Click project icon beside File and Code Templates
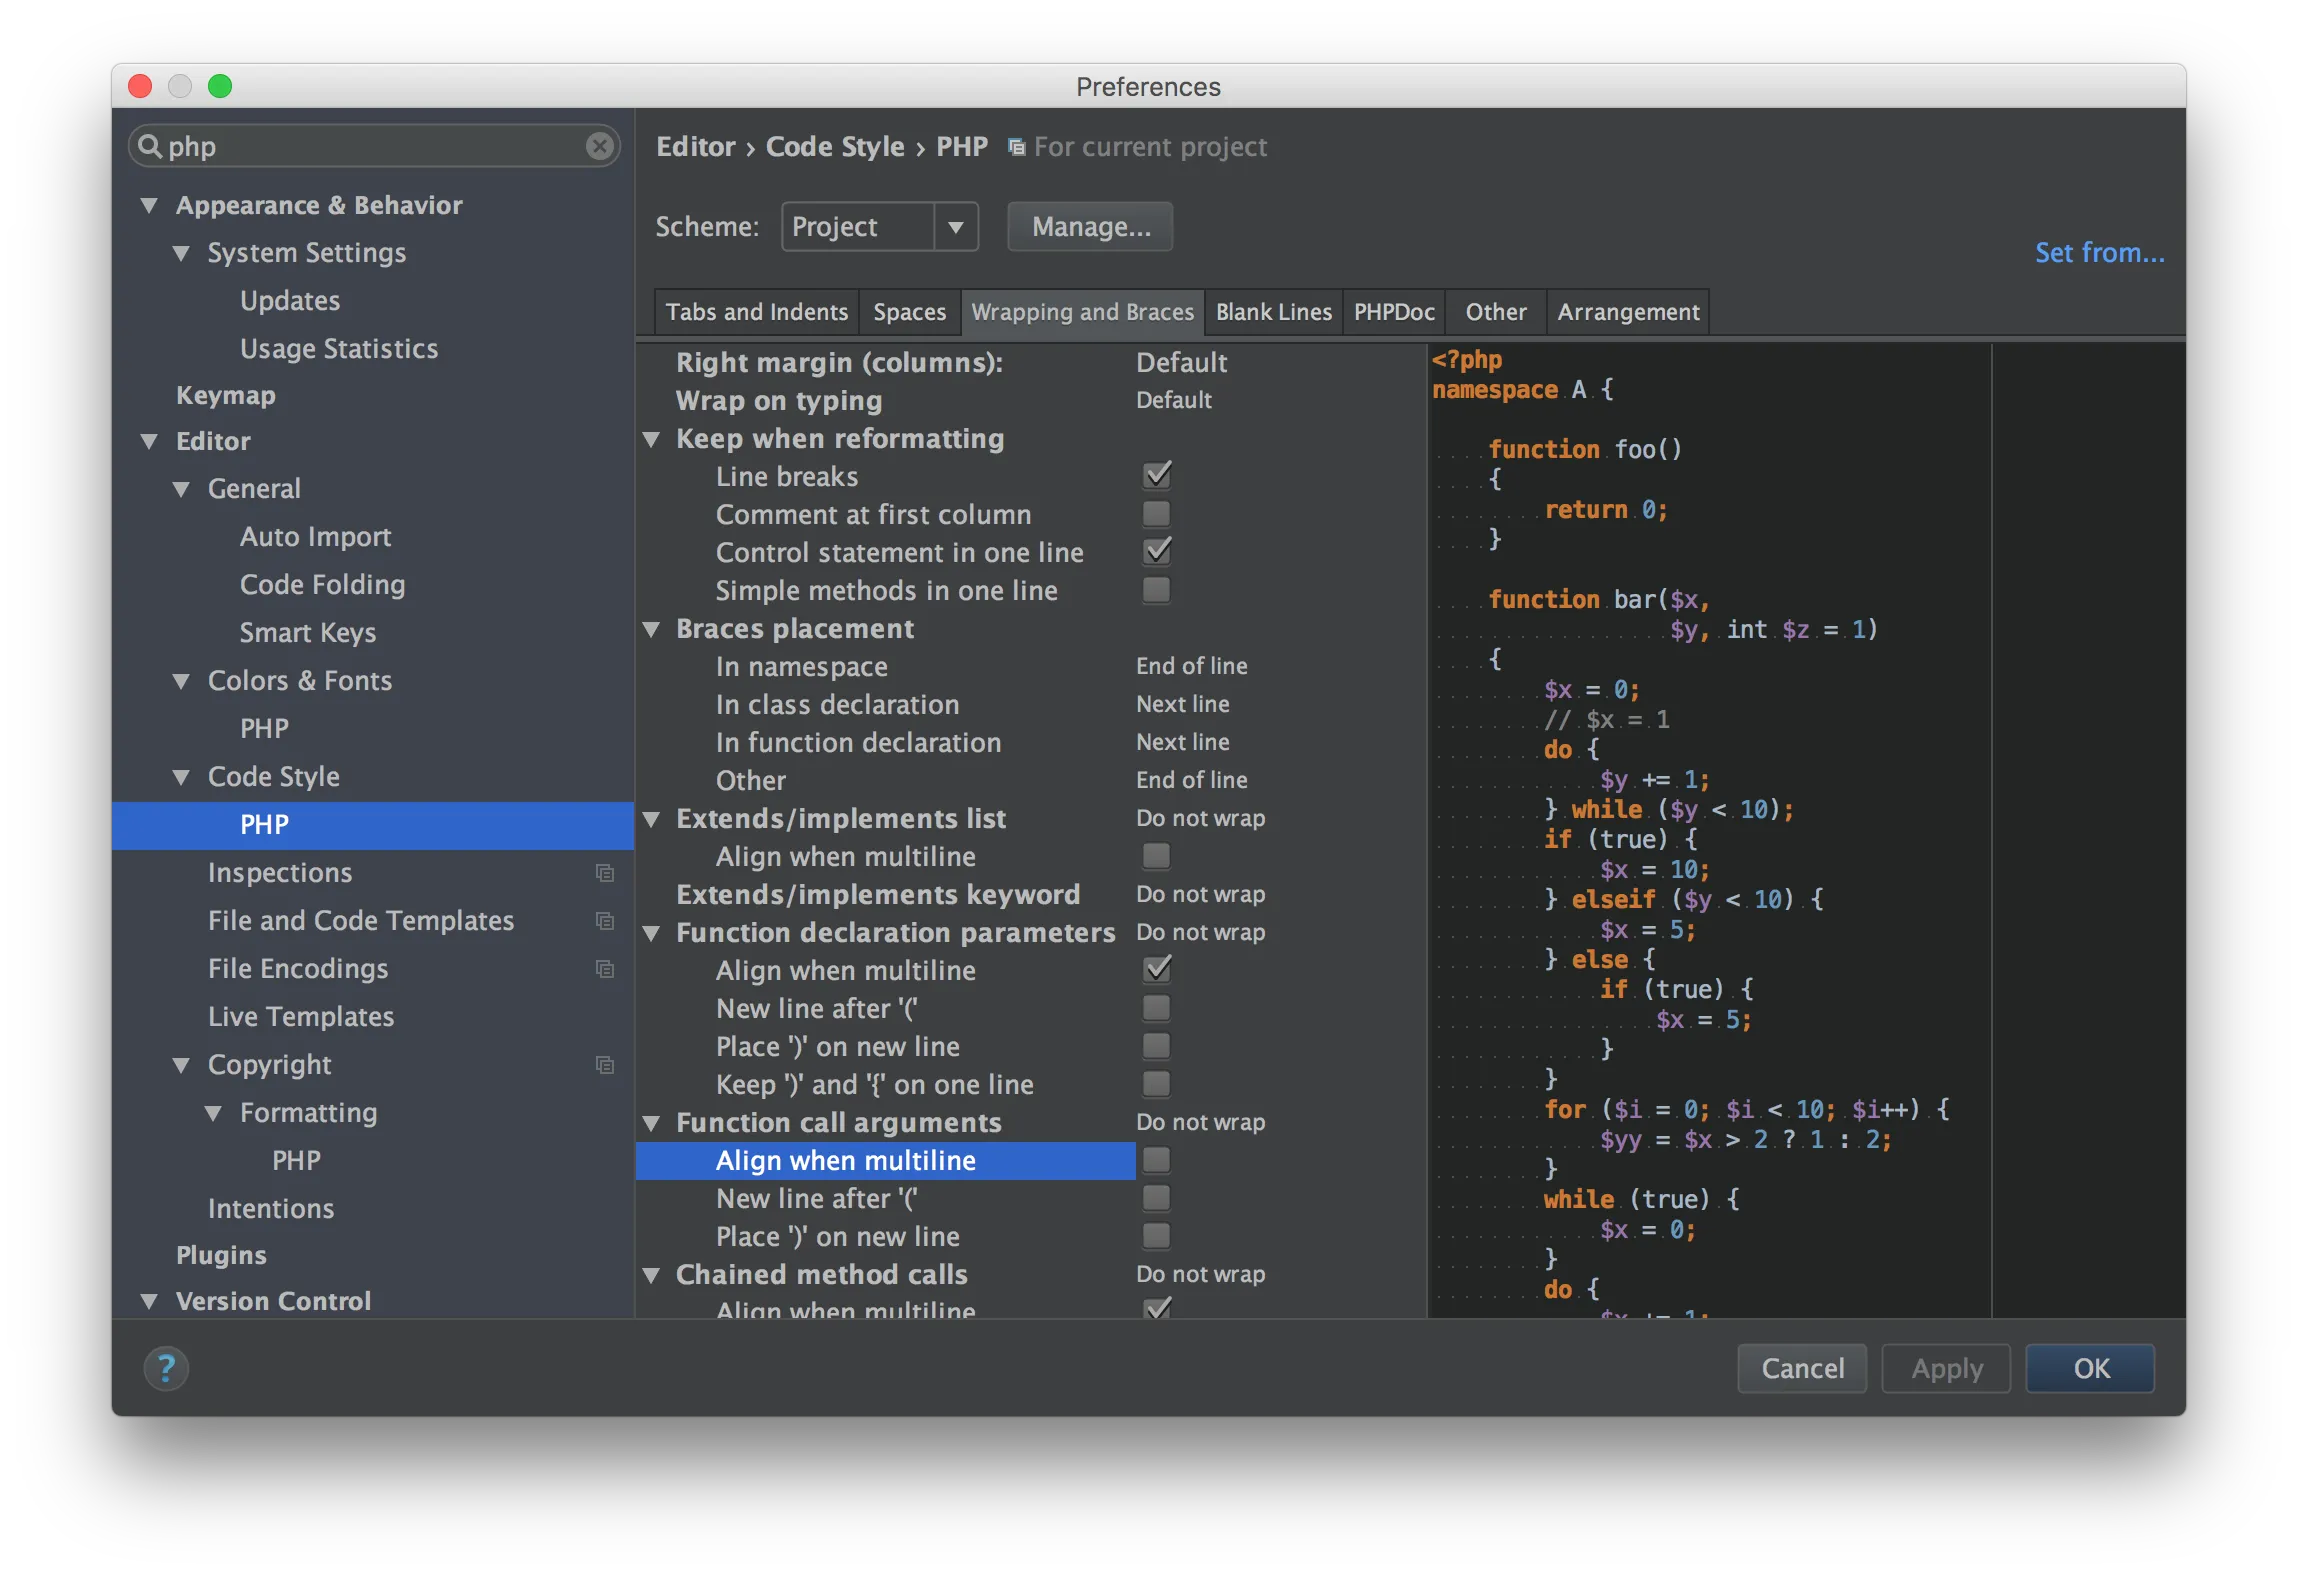Viewport: 2298px width, 1576px height. coord(604,921)
